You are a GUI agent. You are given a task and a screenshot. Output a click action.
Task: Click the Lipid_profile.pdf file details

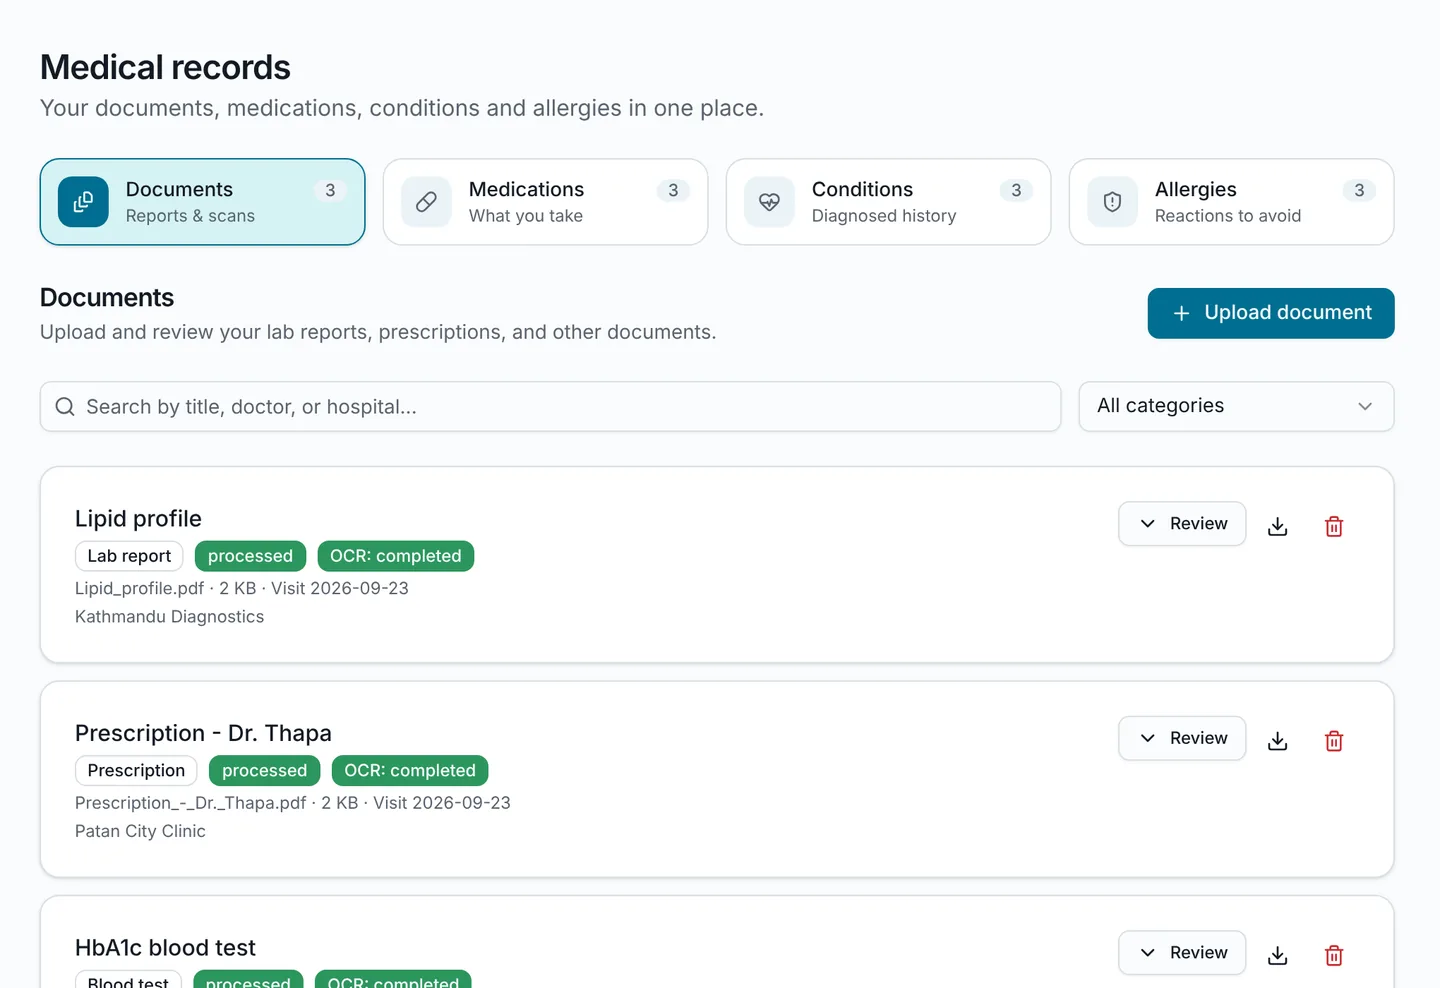tap(242, 588)
